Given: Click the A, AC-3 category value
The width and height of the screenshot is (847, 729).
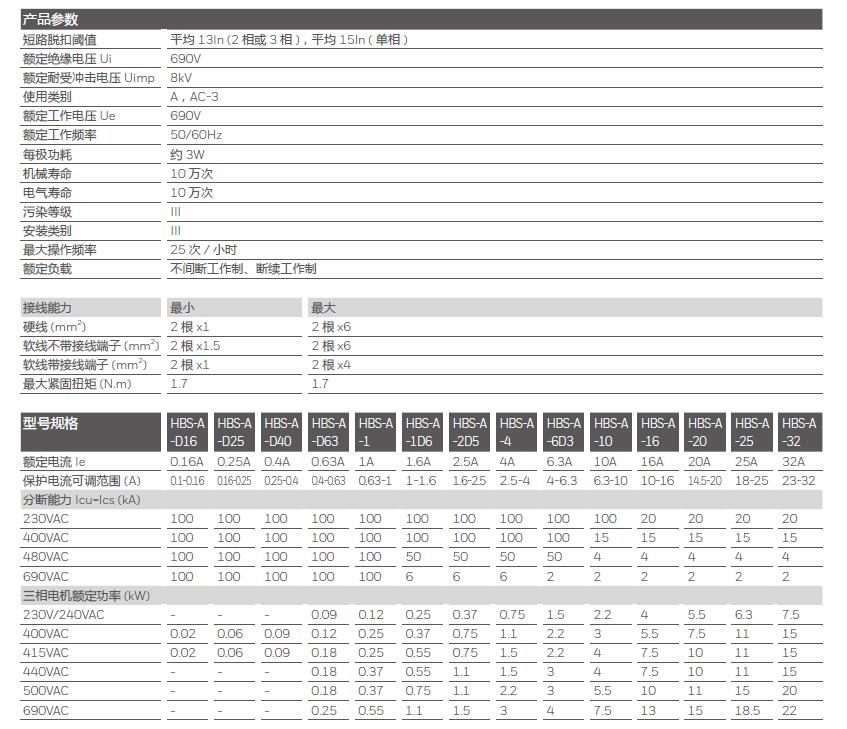Looking at the screenshot, I should (x=194, y=97).
